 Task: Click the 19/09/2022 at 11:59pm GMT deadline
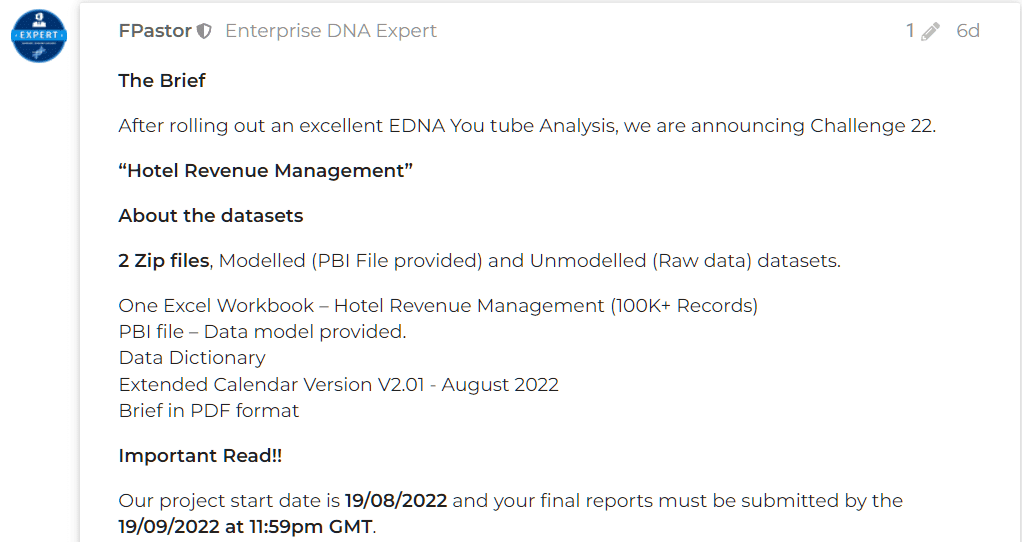246,526
